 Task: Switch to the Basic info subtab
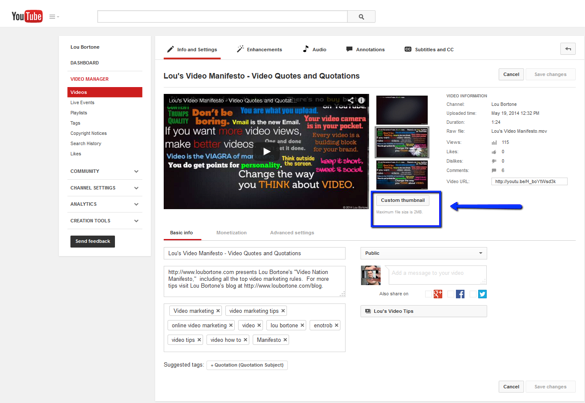coord(182,233)
